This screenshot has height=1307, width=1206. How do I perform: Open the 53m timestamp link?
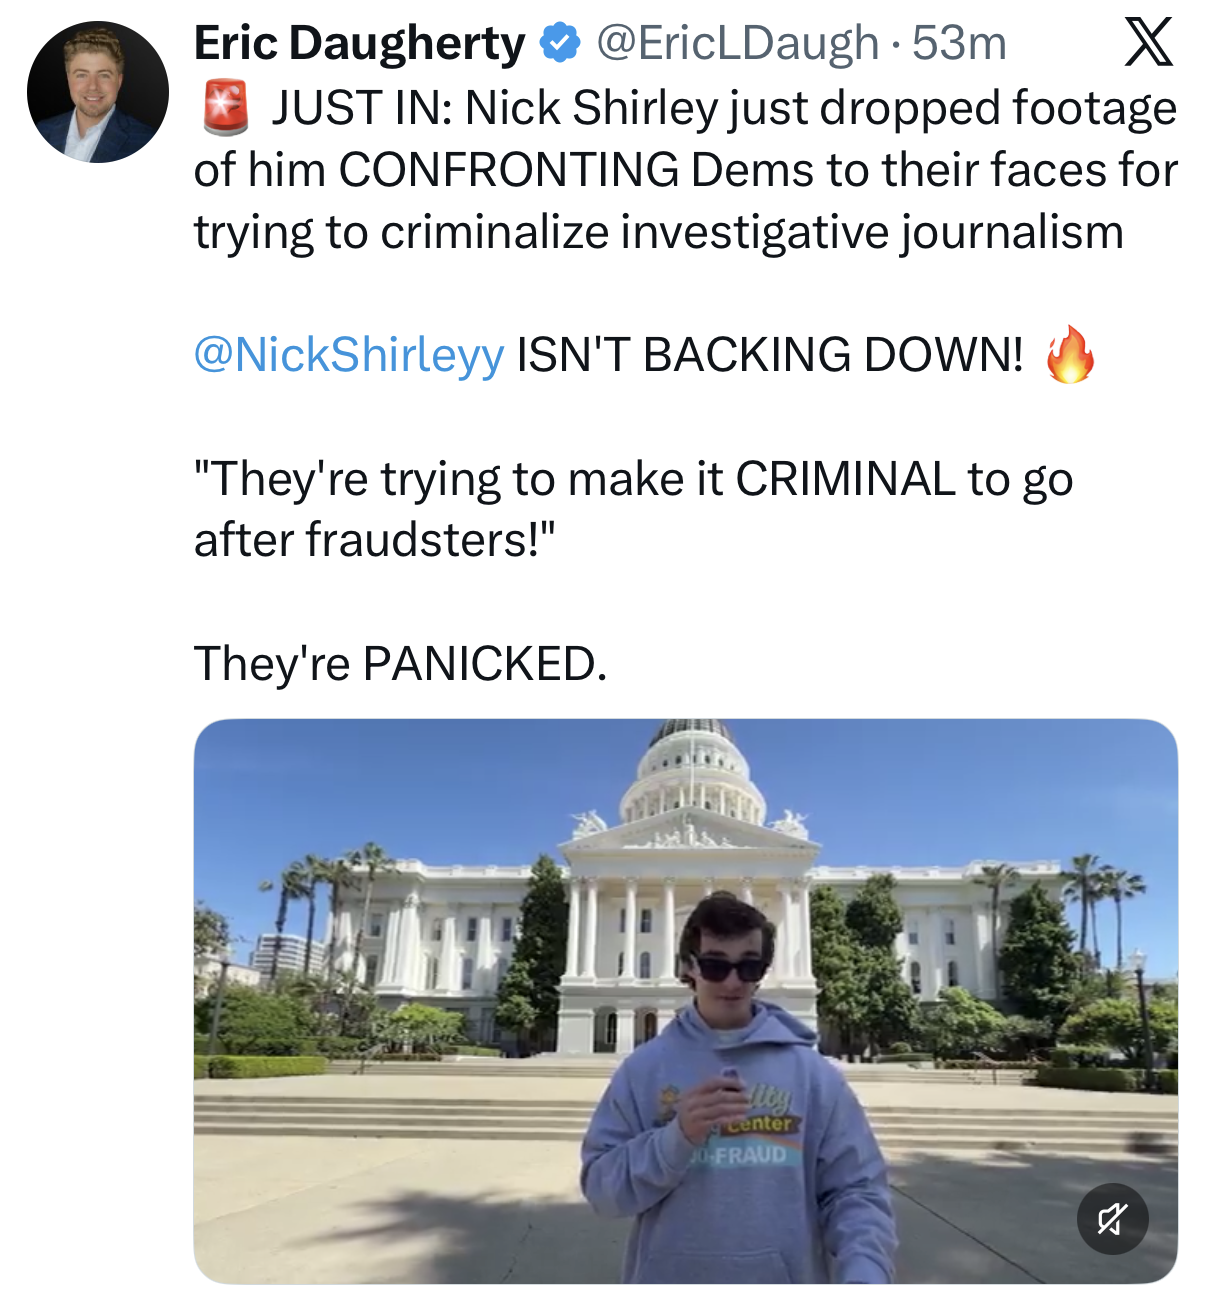pyautogui.click(x=959, y=43)
